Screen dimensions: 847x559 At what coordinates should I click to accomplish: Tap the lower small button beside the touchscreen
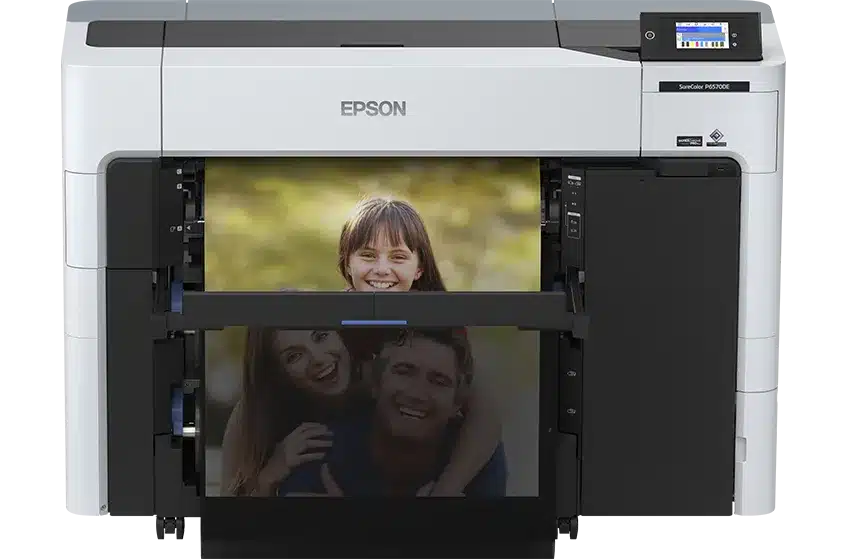735,45
